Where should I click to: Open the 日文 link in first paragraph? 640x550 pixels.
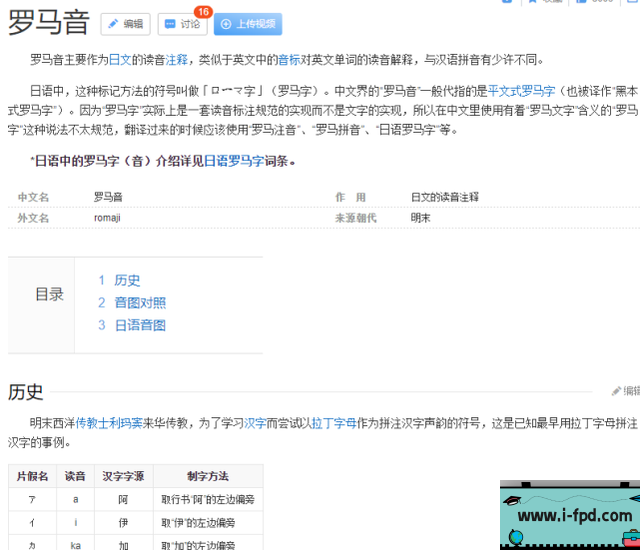[120, 60]
